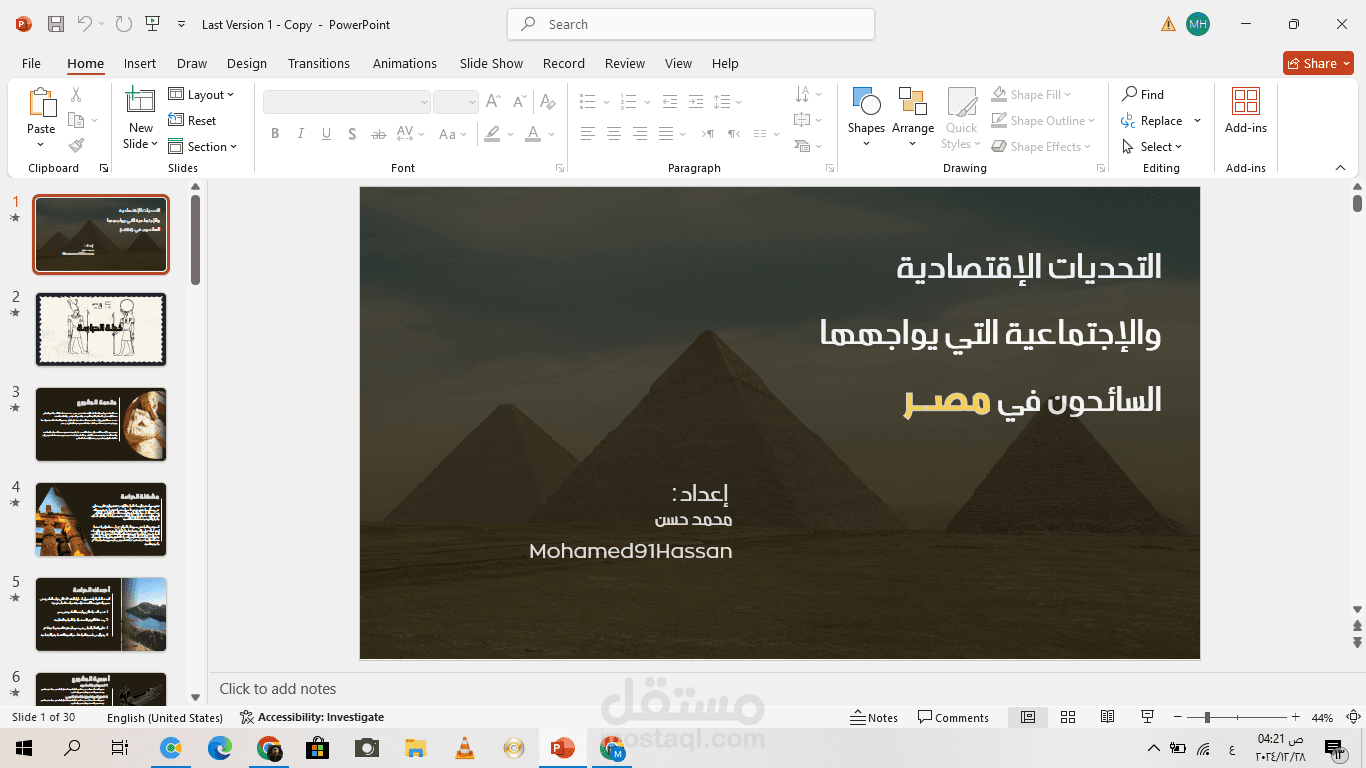This screenshot has width=1366, height=768.
Task: Click the Reset slide button
Action: point(193,121)
